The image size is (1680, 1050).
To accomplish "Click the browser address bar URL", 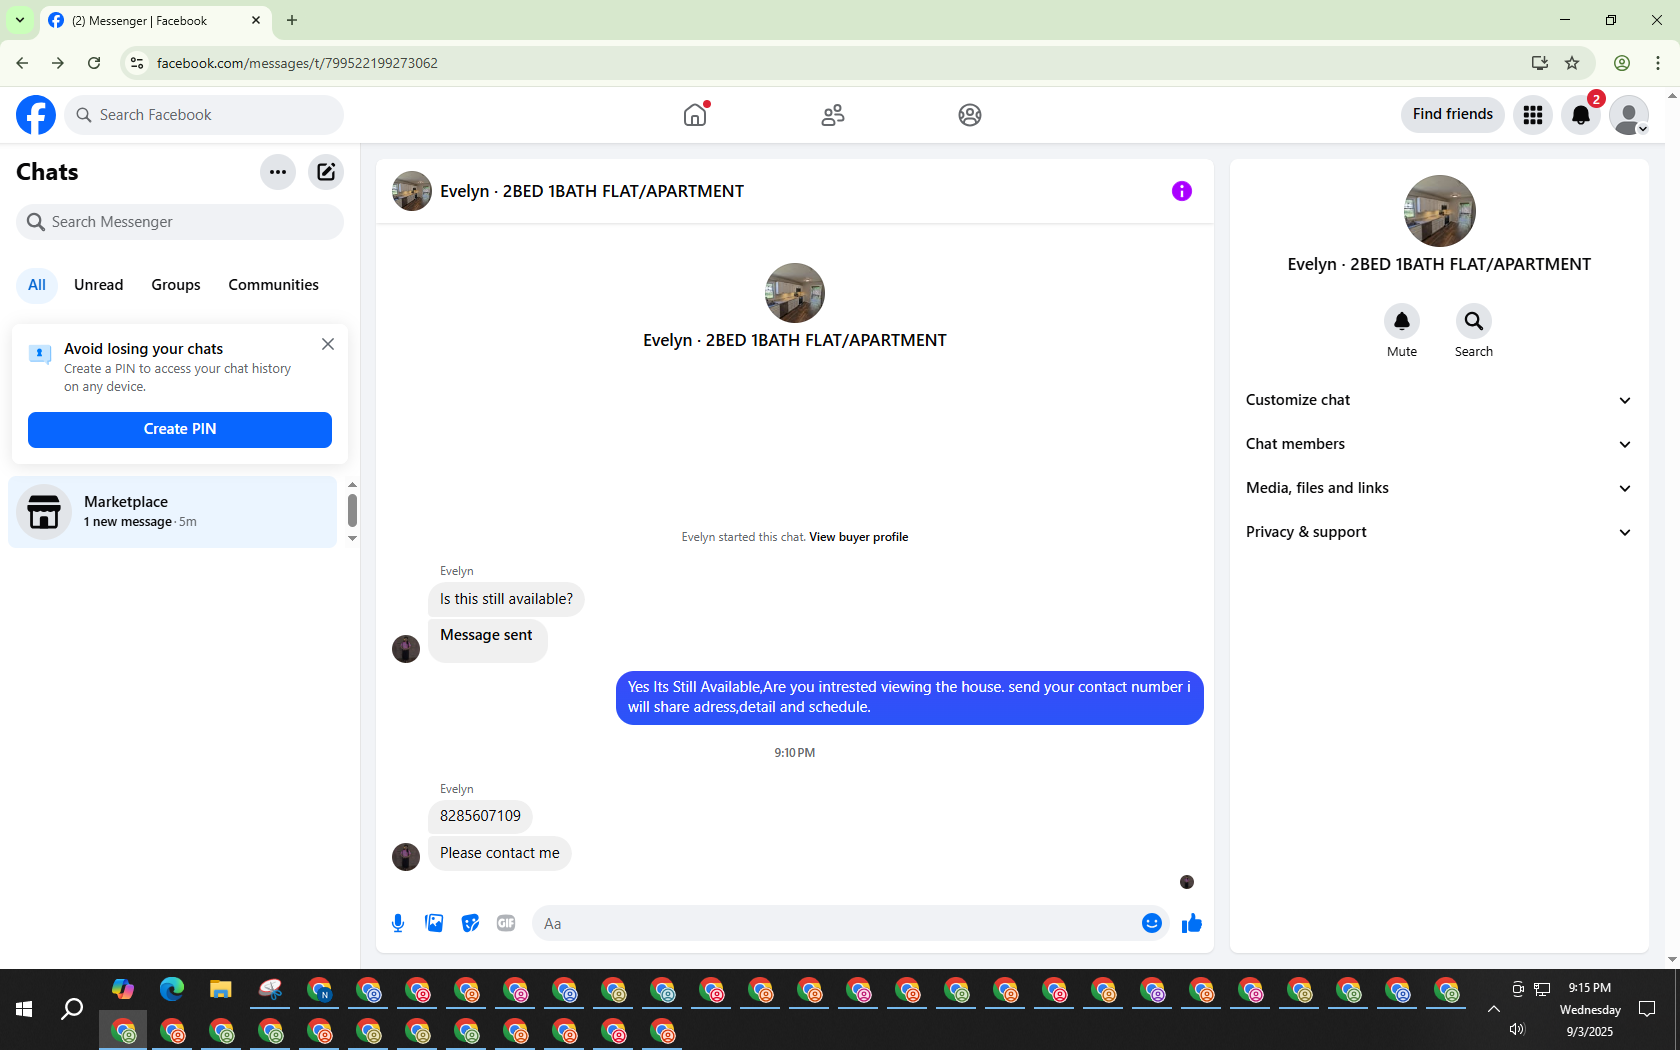I will (x=298, y=63).
